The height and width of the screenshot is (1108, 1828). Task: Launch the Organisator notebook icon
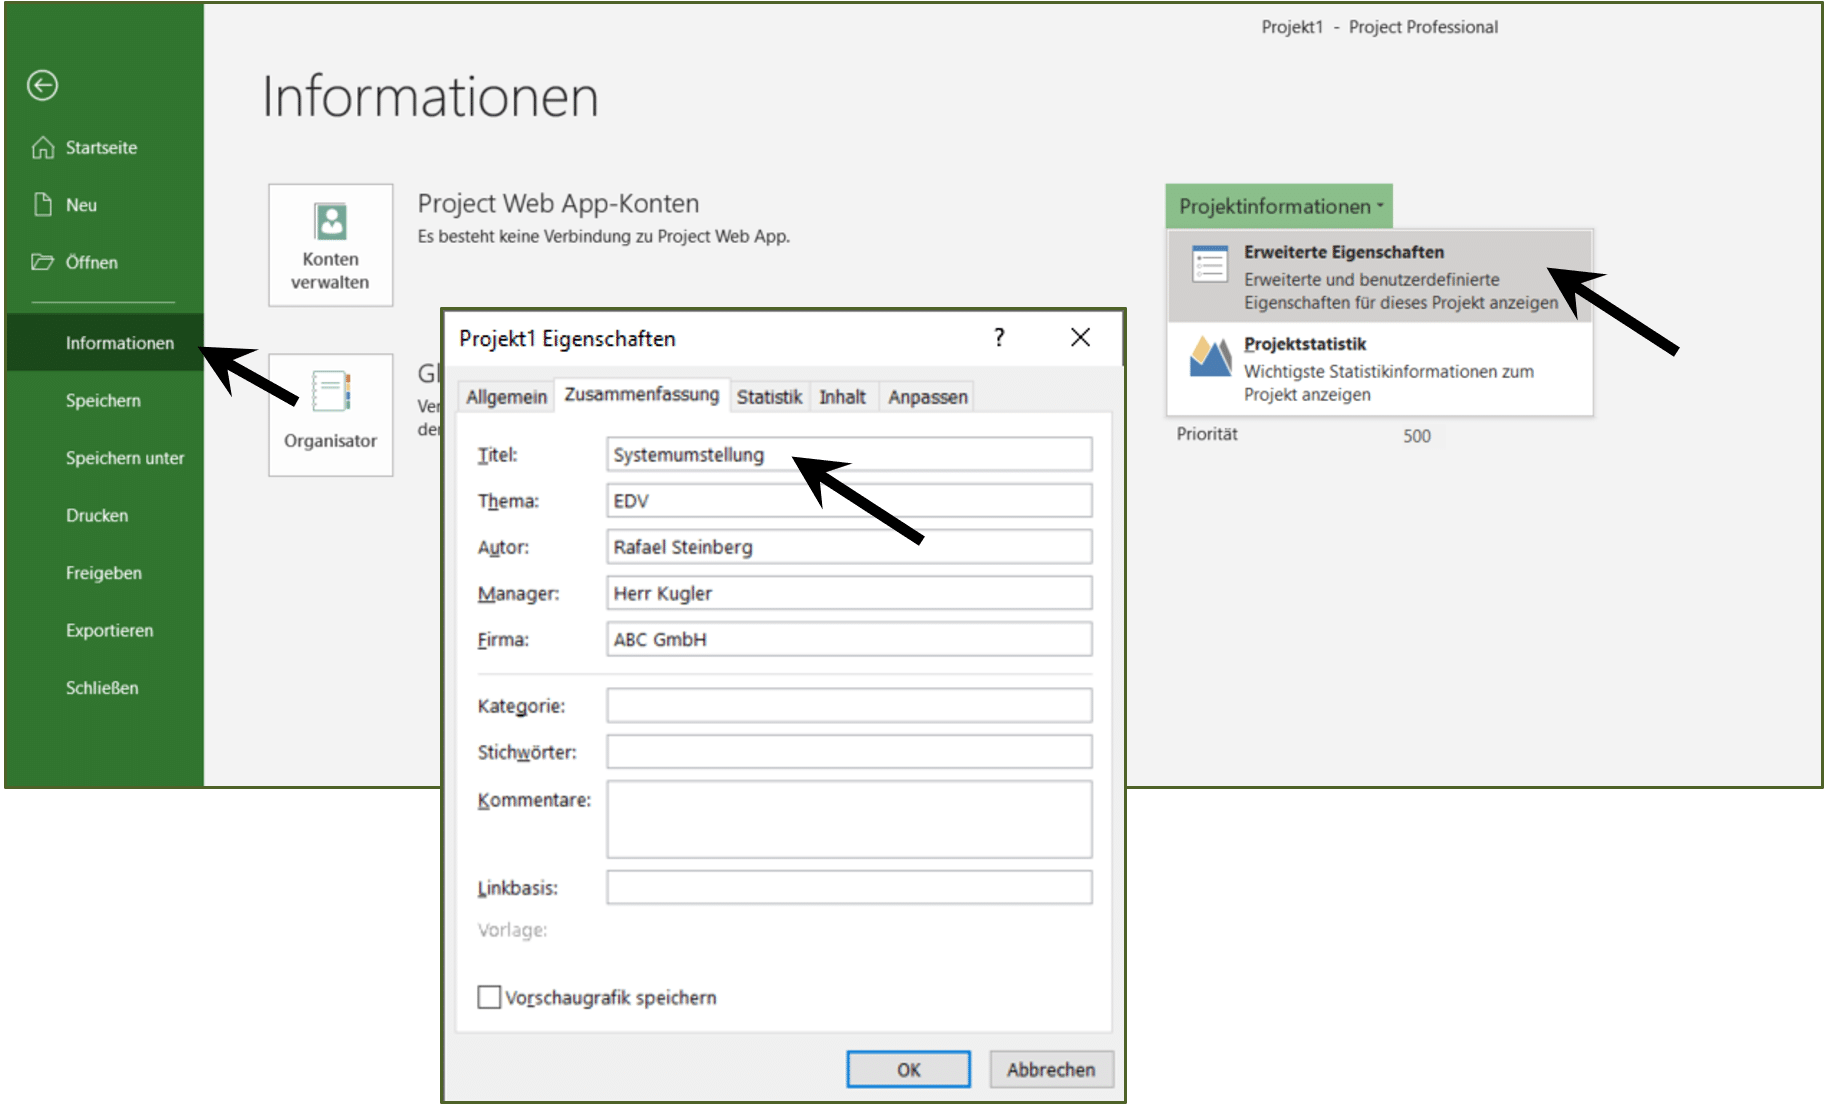point(331,391)
